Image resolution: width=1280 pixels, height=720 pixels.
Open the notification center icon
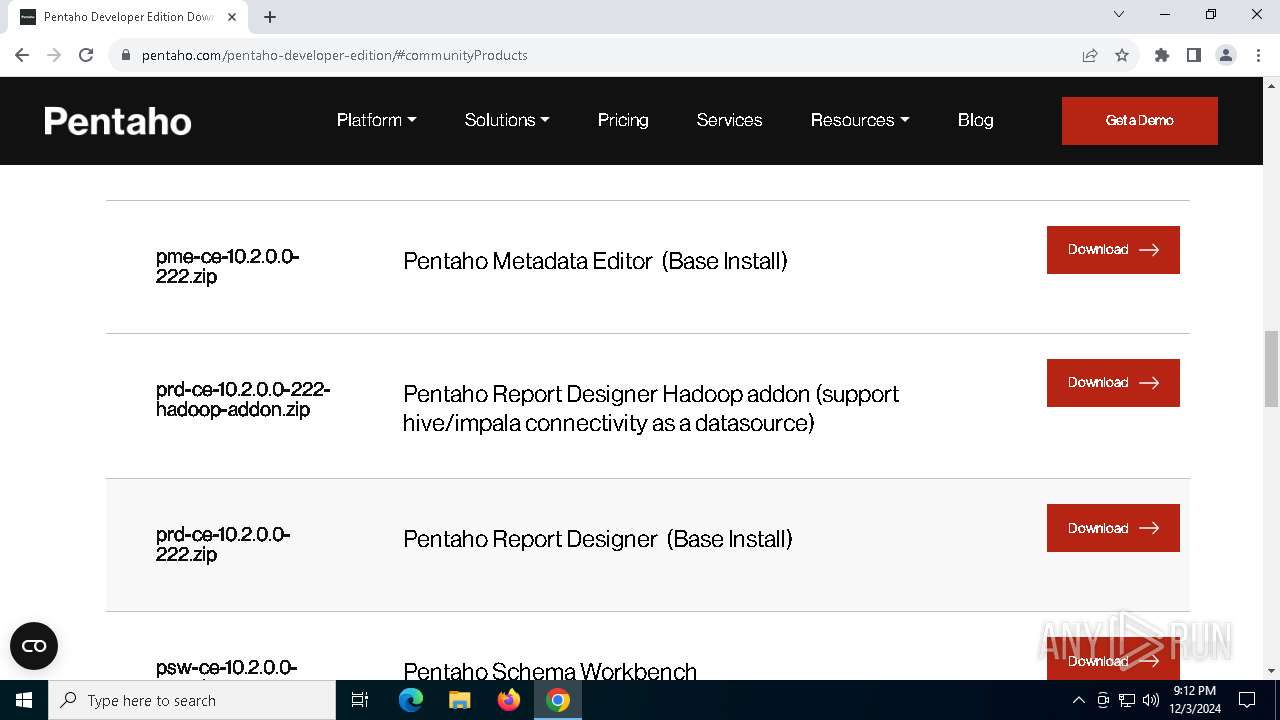[1247, 700]
